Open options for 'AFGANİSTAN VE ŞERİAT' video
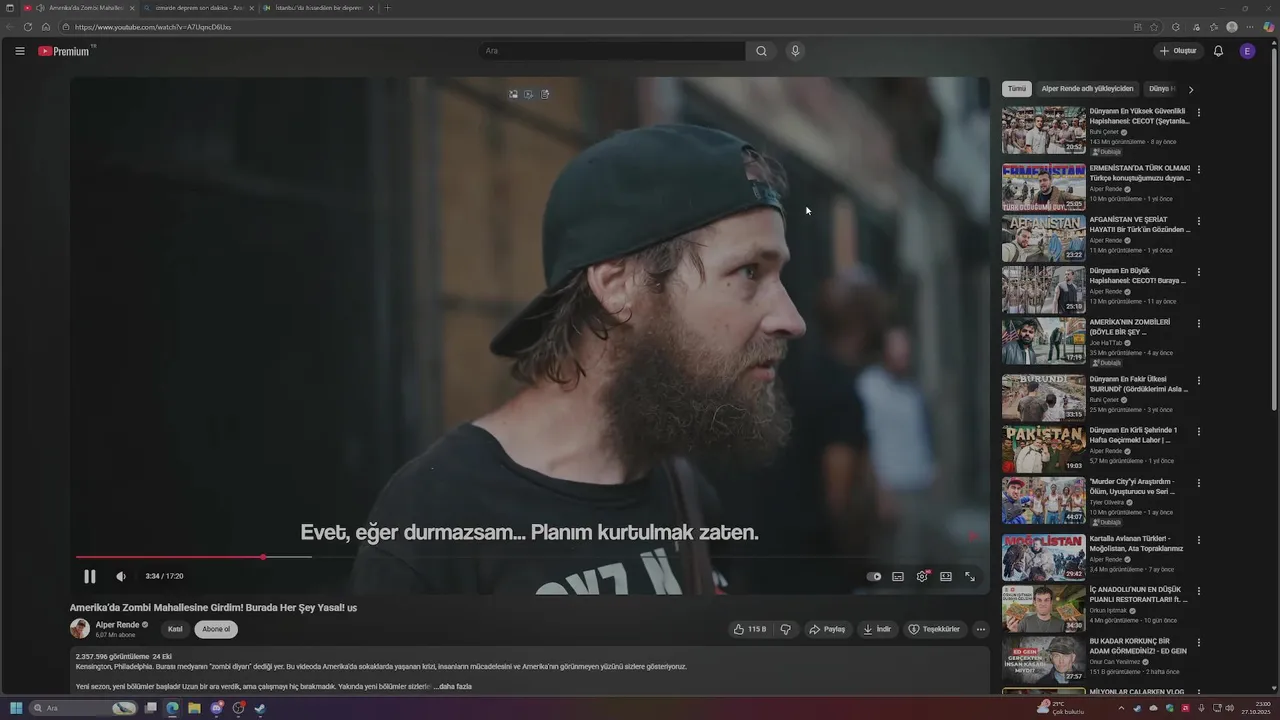Viewport: 1280px width, 720px height. point(1199,221)
